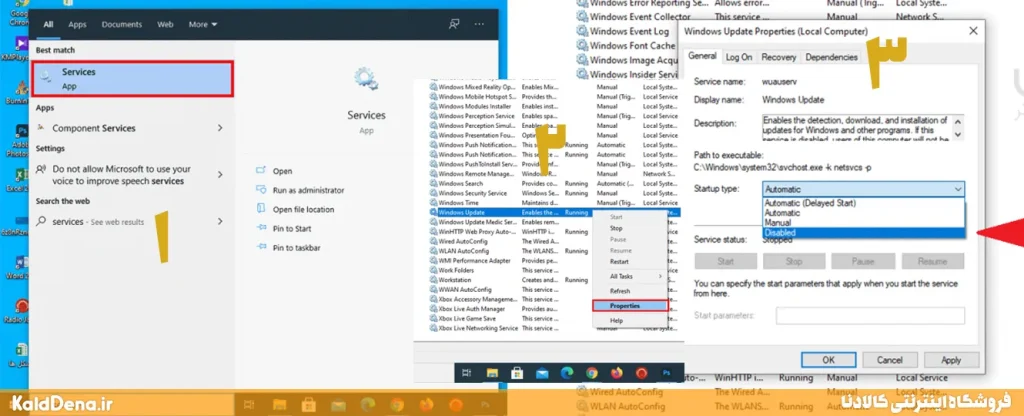Choose Run as administrator
This screenshot has height=416, width=1024.
click(x=308, y=190)
